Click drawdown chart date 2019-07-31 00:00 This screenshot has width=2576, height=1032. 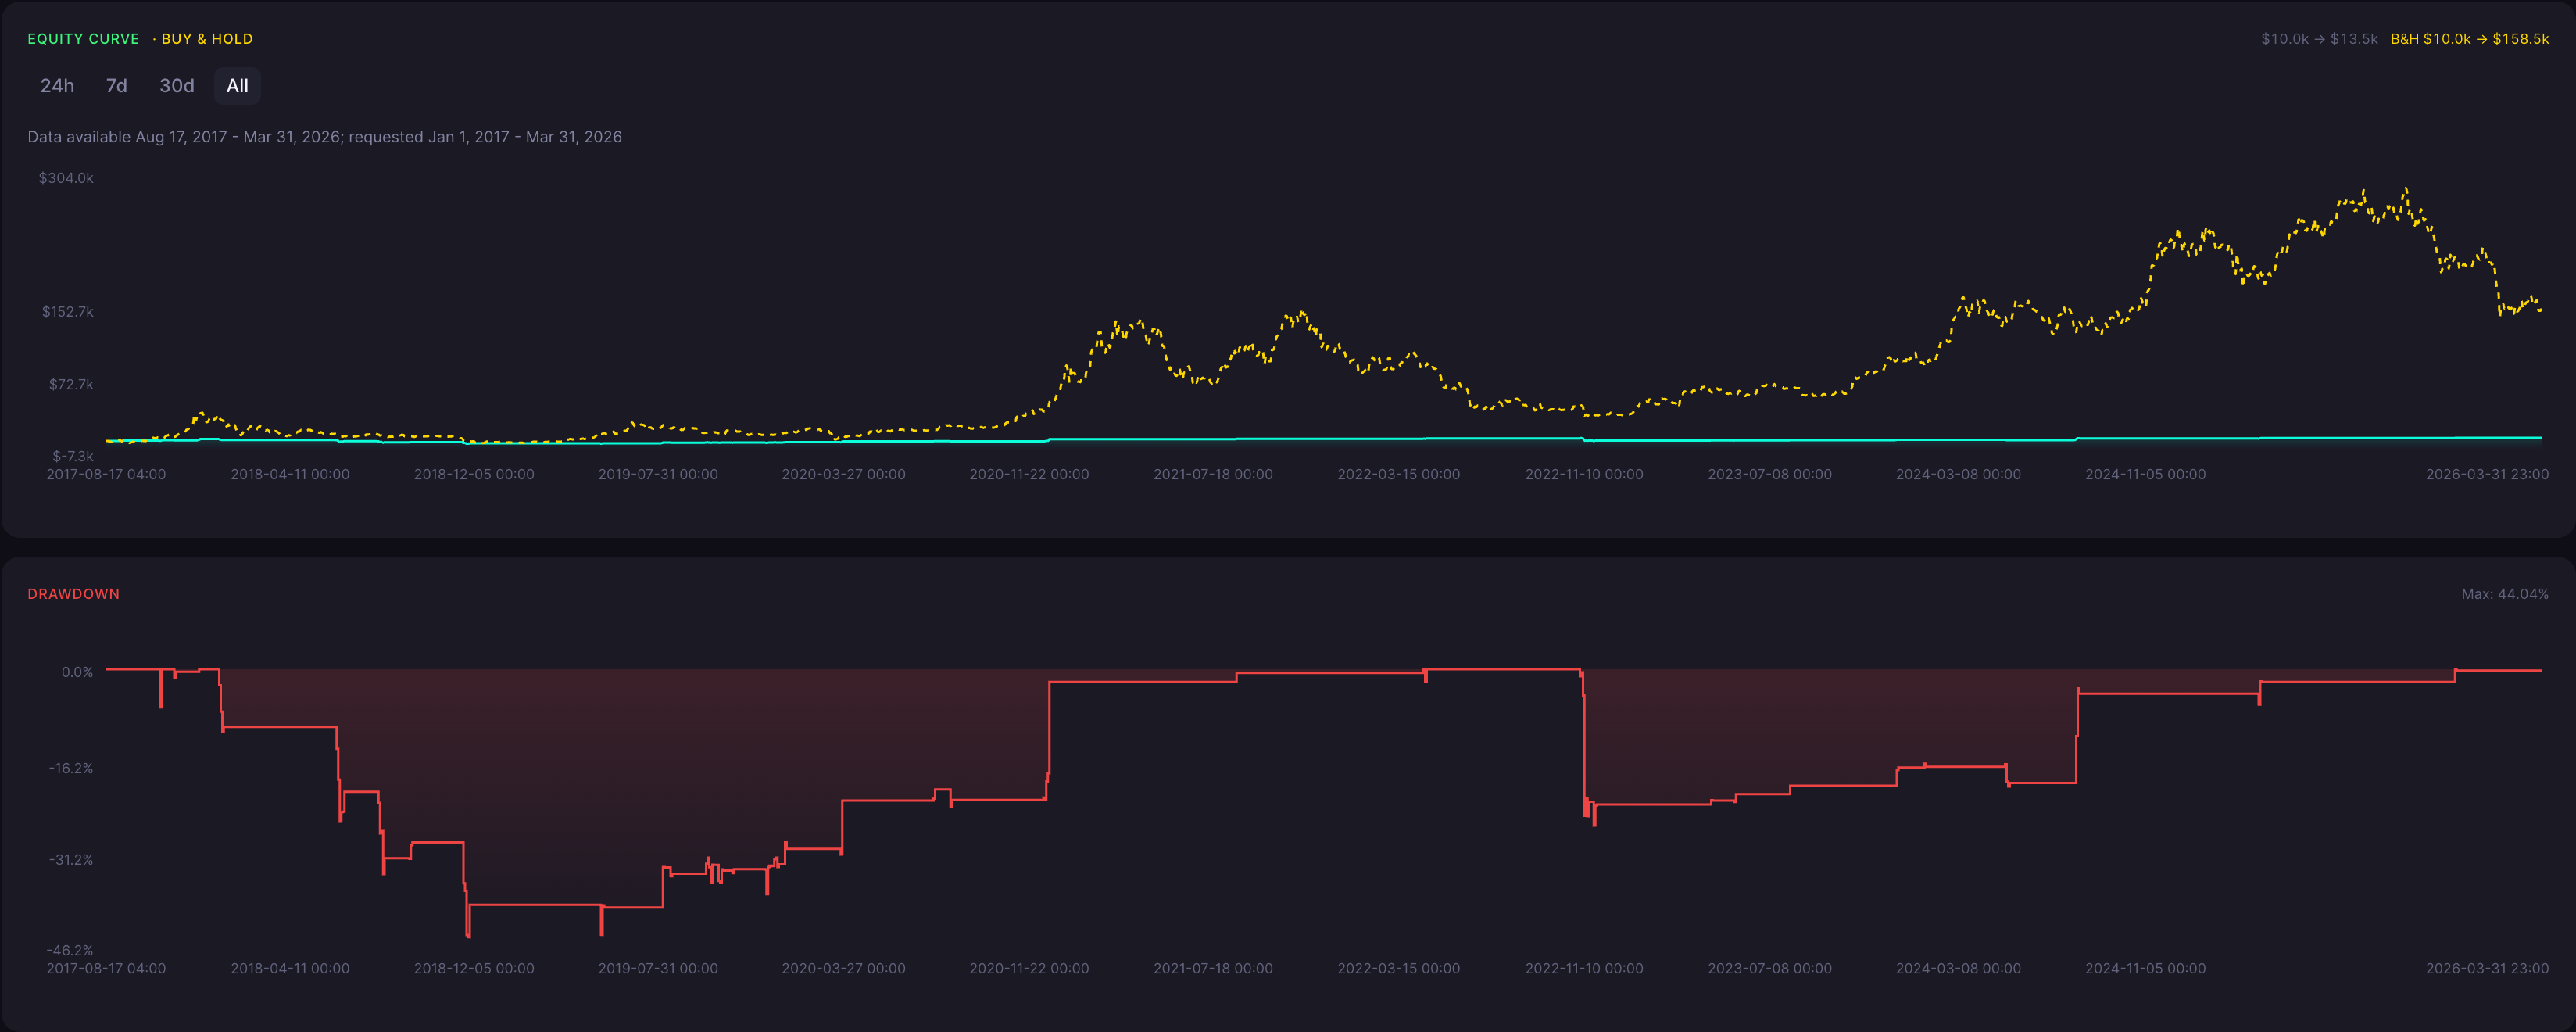(658, 968)
